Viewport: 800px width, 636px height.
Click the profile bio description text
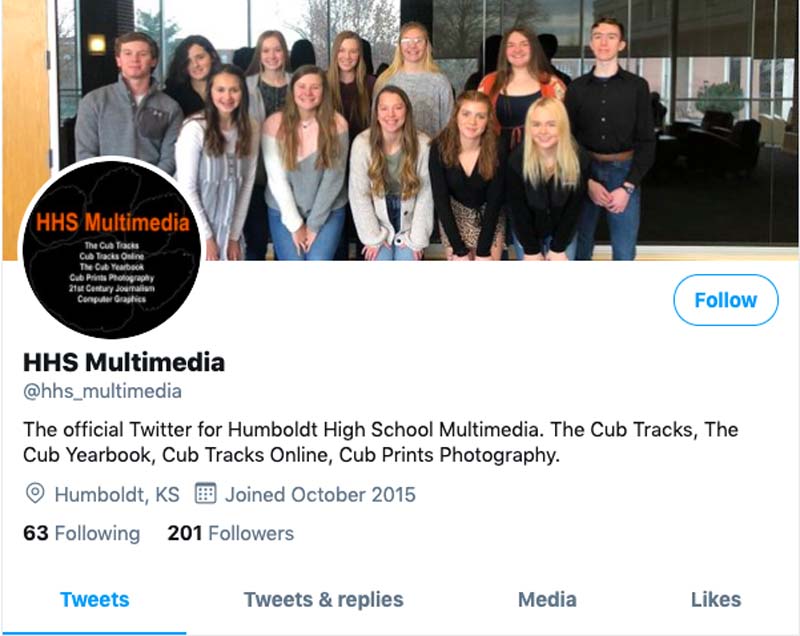381,442
